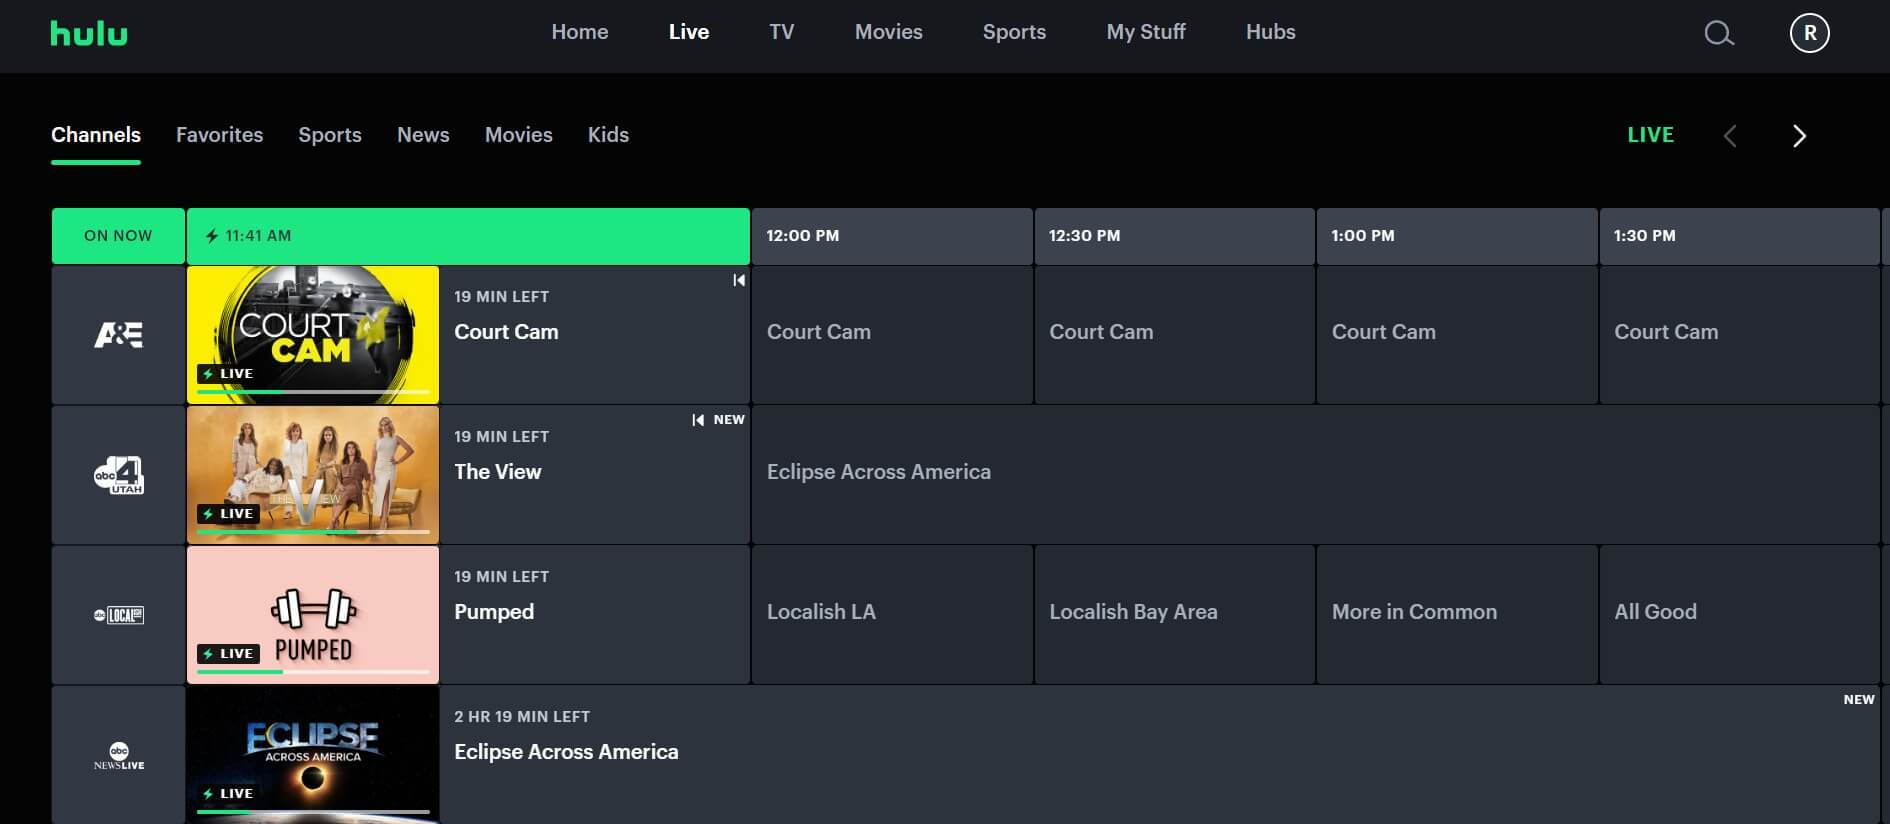Switch to Movies guide tab

click(x=518, y=135)
